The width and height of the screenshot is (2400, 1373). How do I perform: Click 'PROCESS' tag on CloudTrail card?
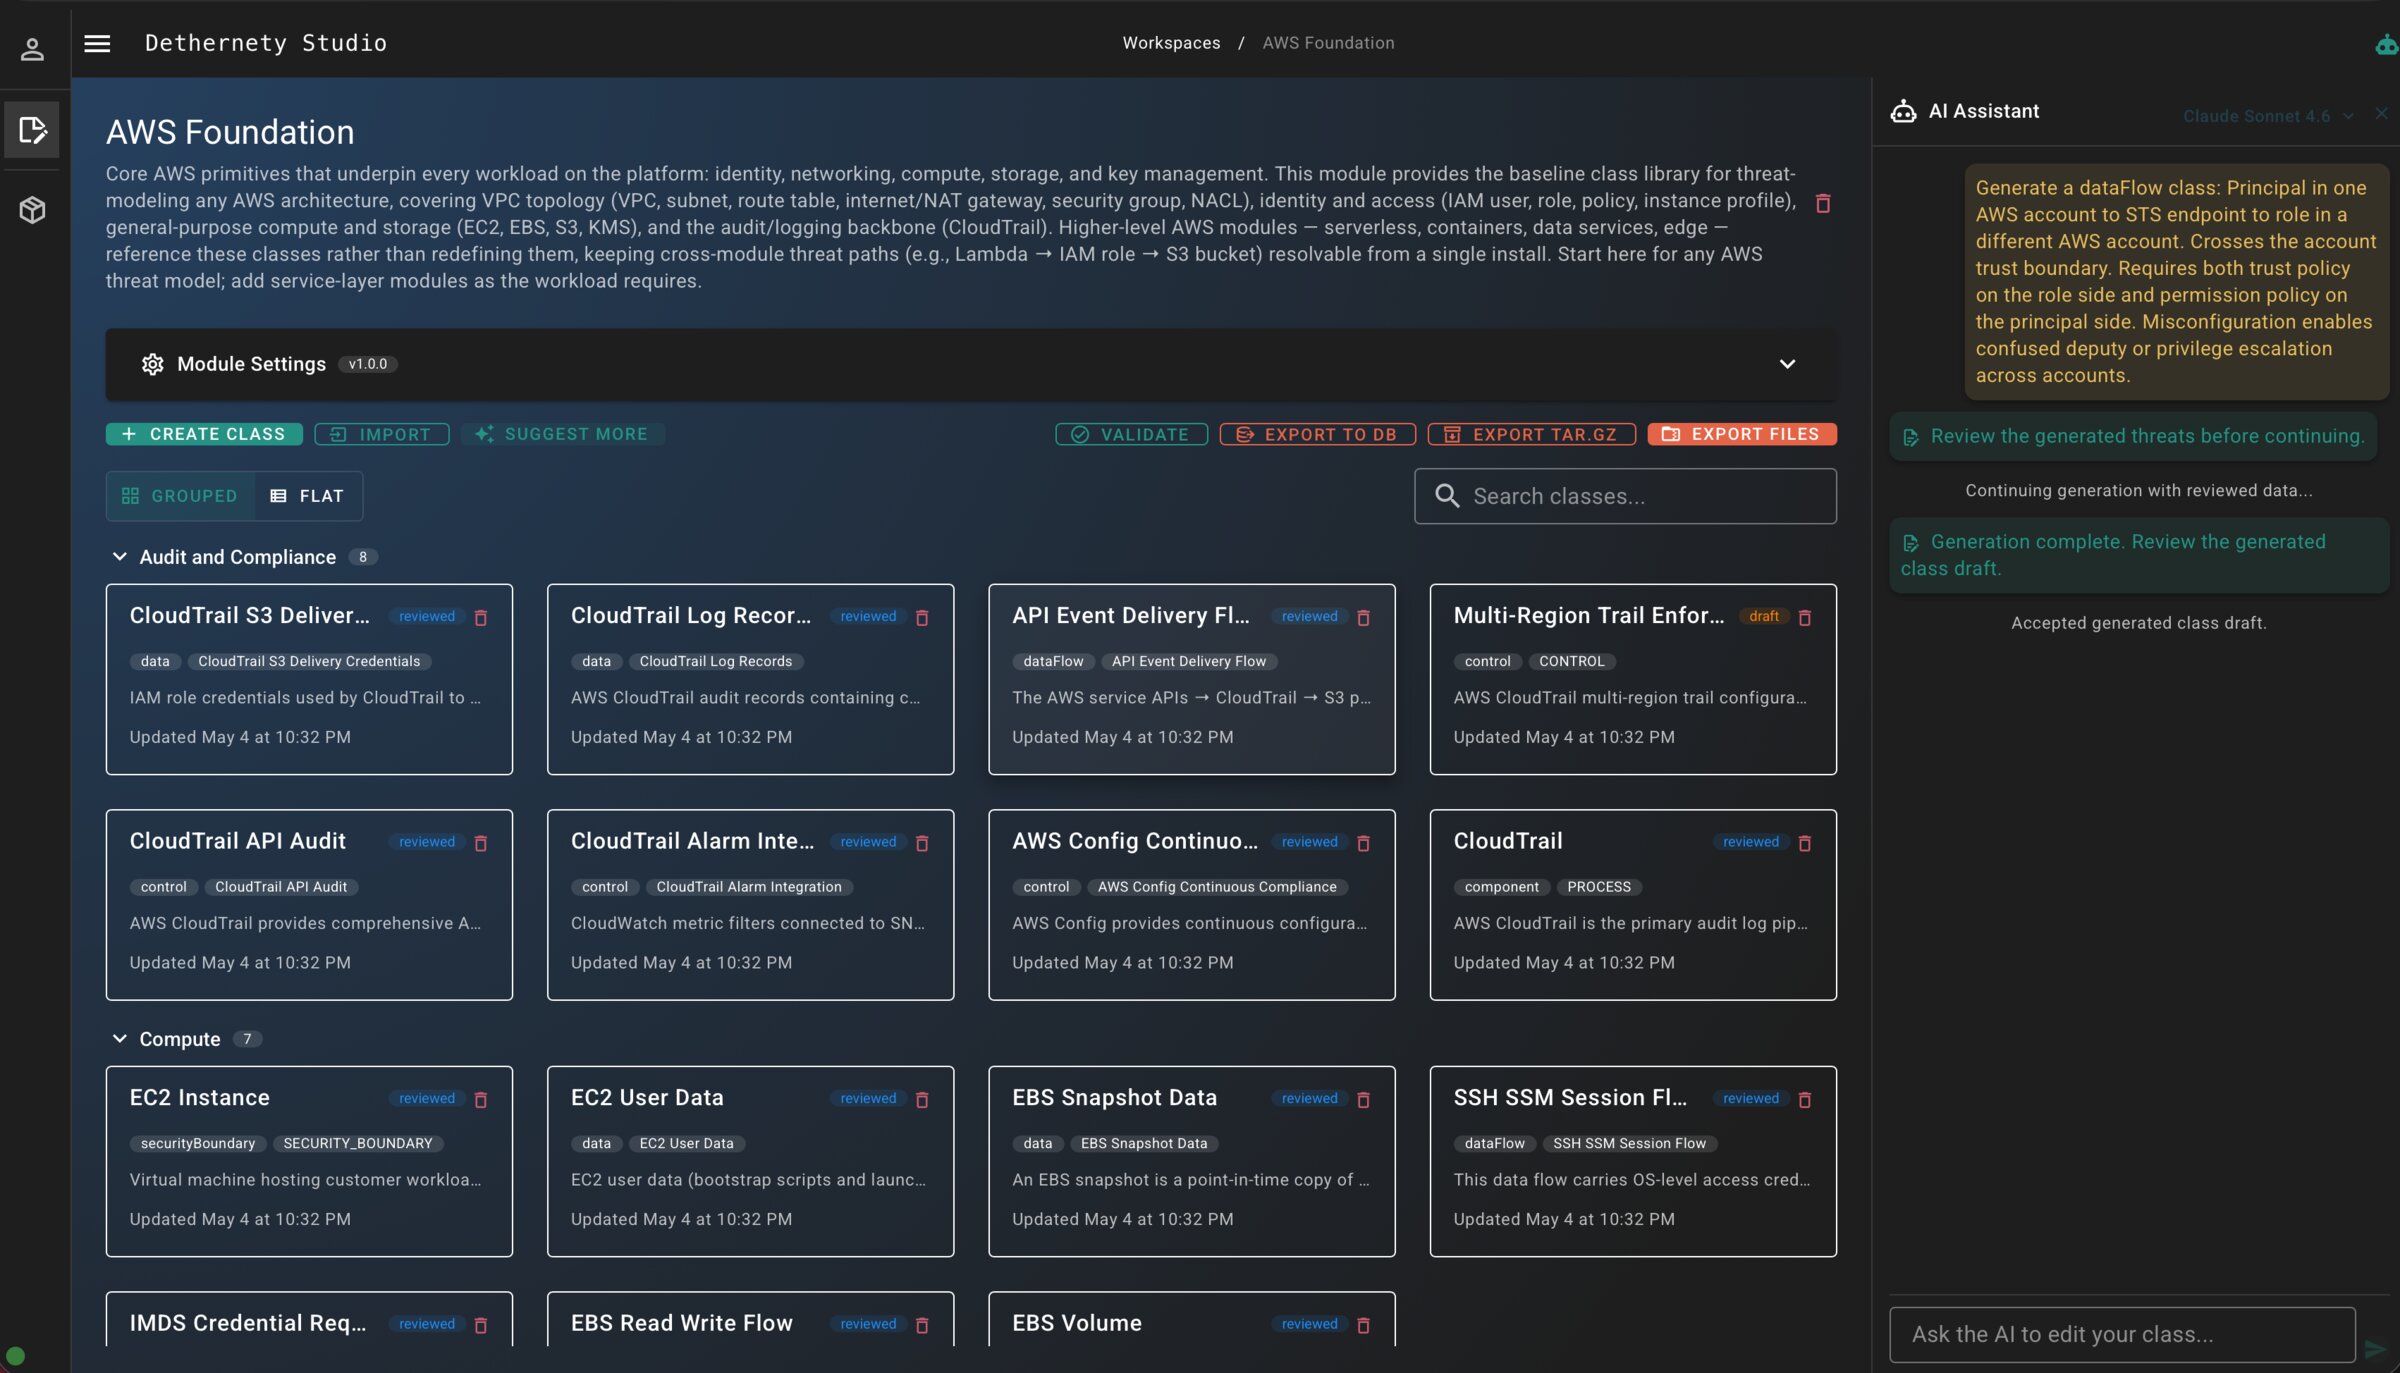pyautogui.click(x=1598, y=887)
